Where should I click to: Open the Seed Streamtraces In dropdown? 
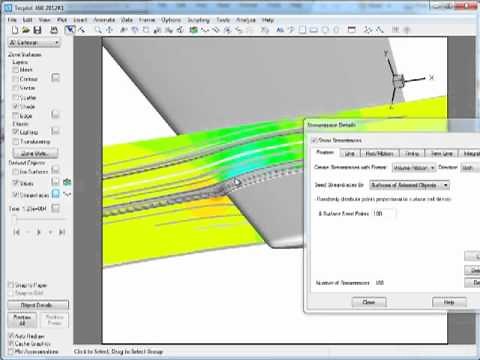(x=409, y=185)
